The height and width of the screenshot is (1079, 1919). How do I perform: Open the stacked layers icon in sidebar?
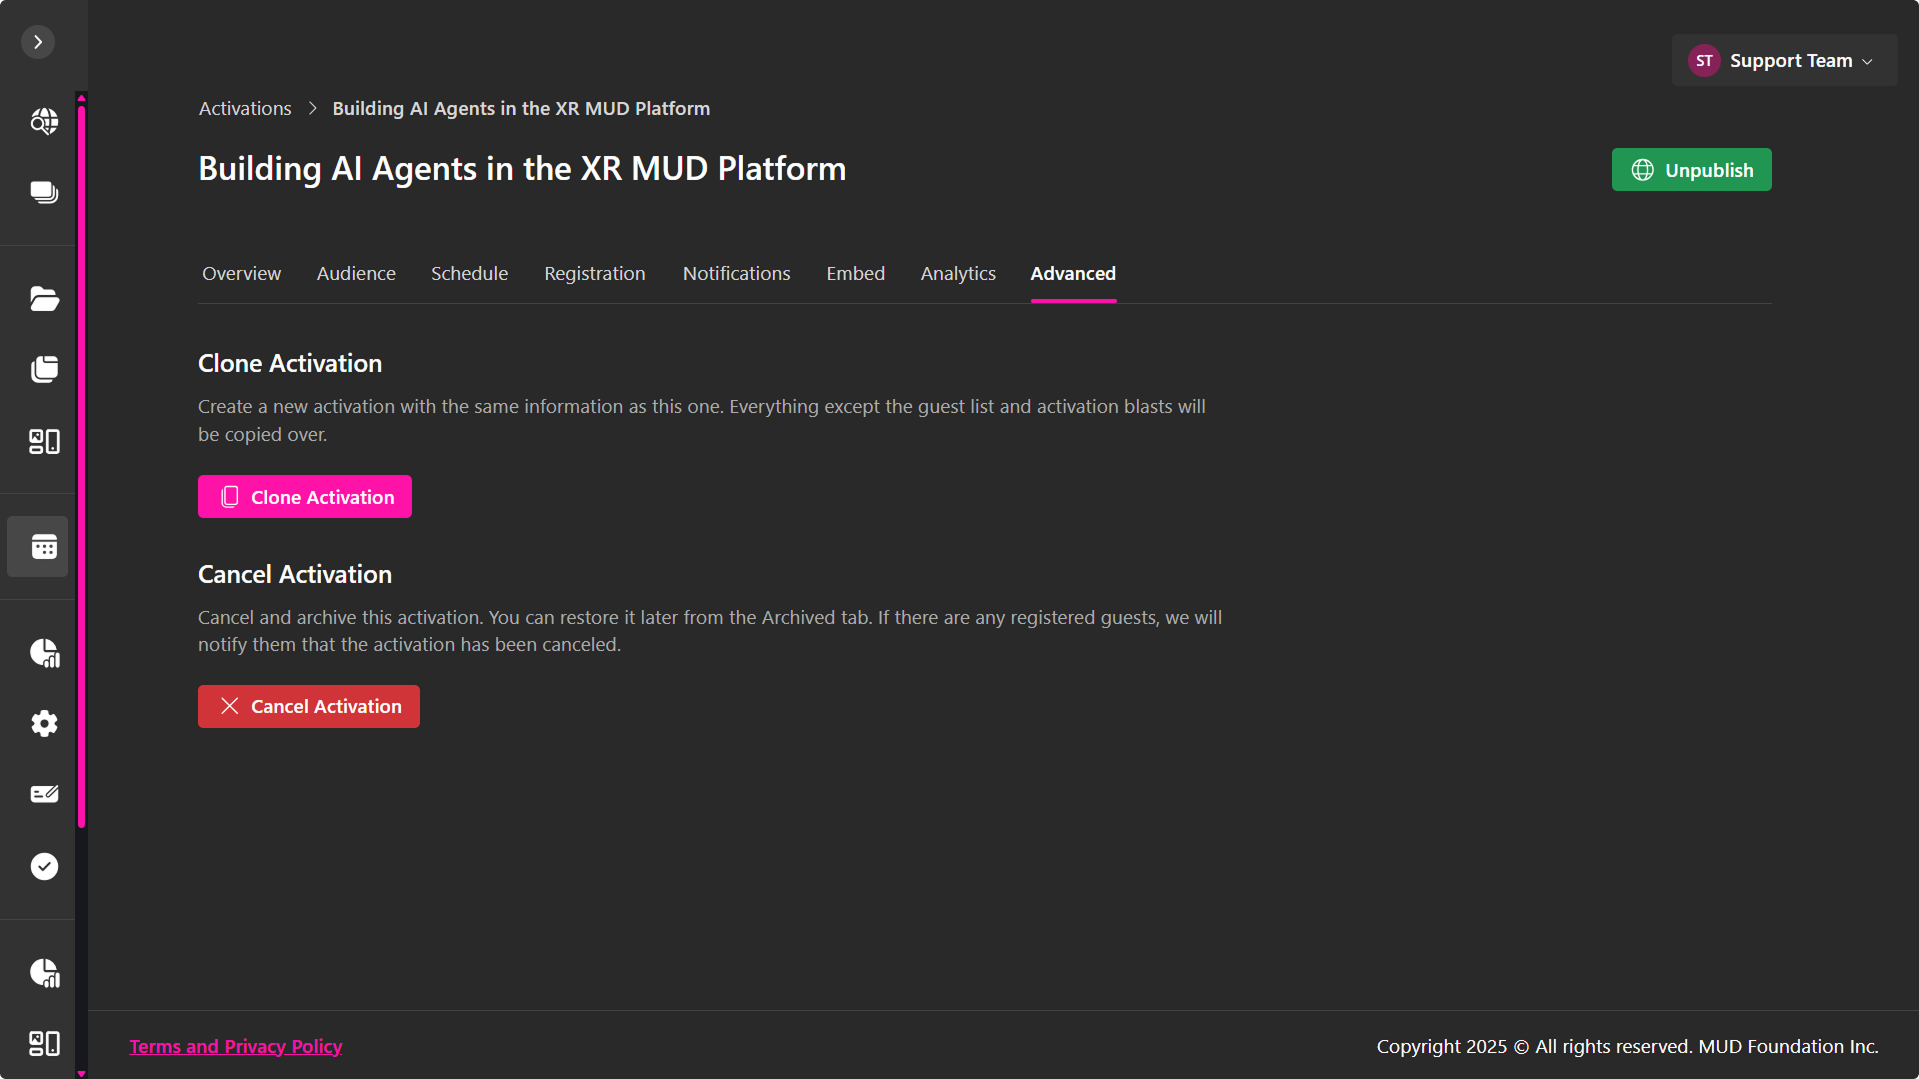[x=43, y=192]
